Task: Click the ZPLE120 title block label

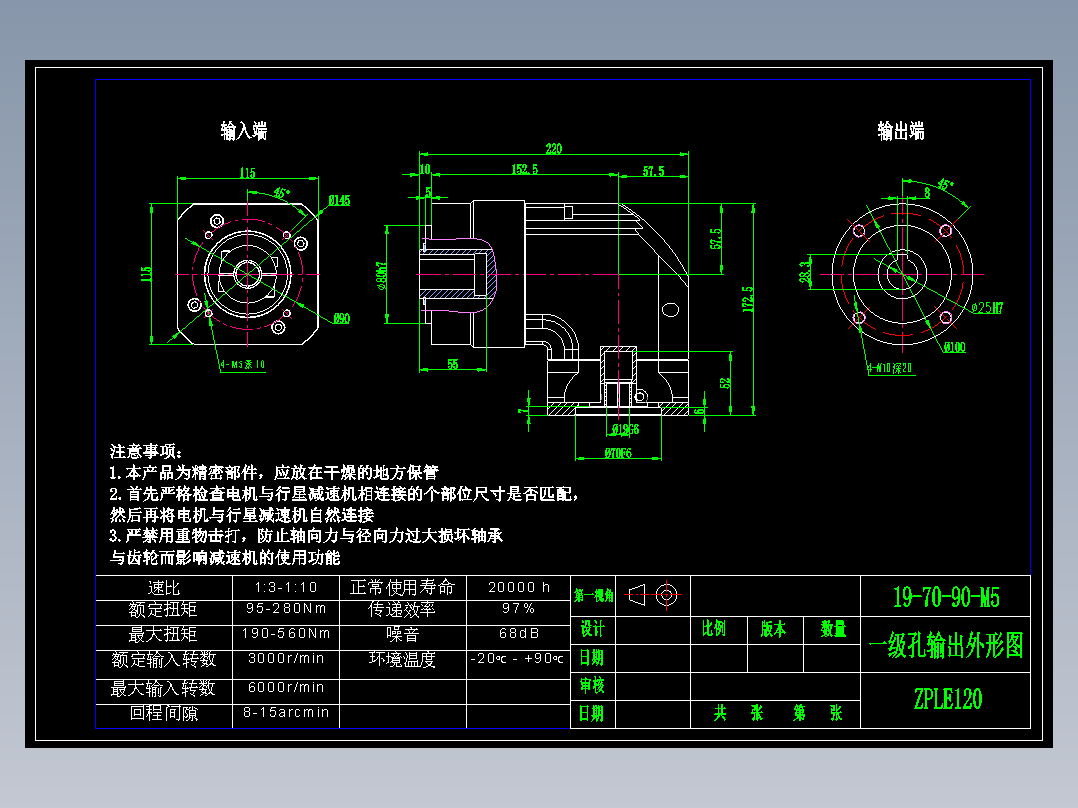Action: (x=946, y=699)
